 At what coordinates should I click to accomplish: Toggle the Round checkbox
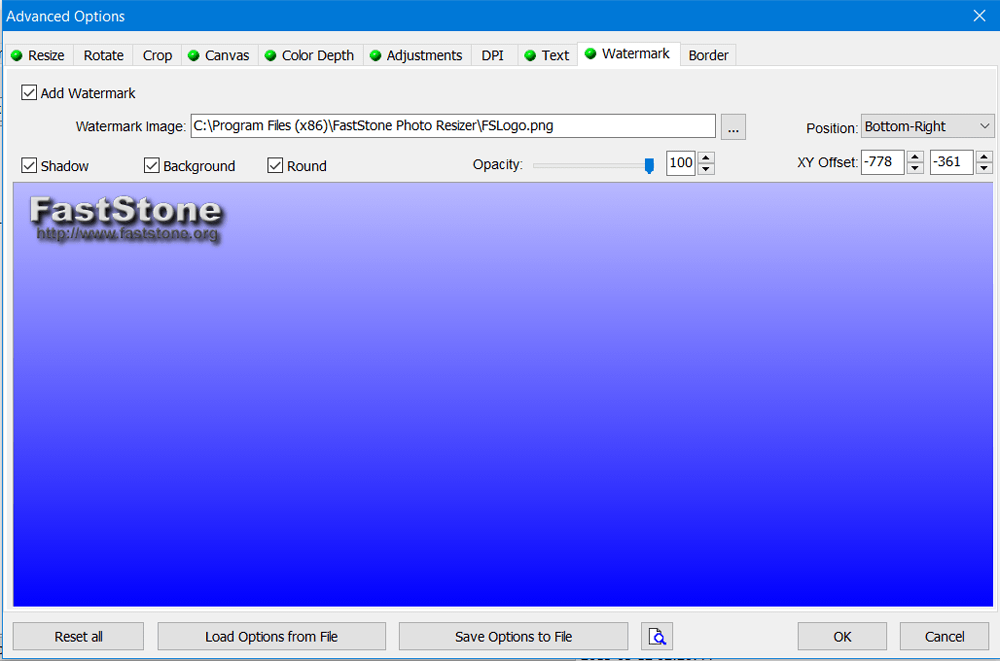tap(275, 165)
